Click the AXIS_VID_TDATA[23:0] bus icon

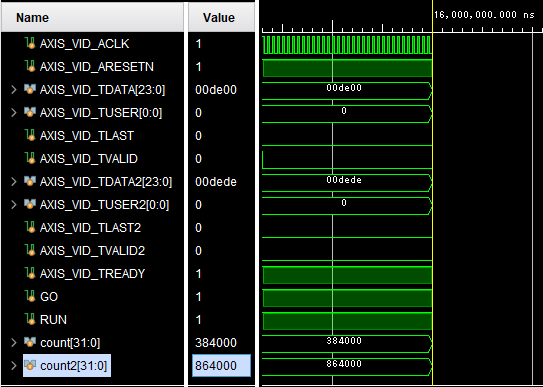30,89
